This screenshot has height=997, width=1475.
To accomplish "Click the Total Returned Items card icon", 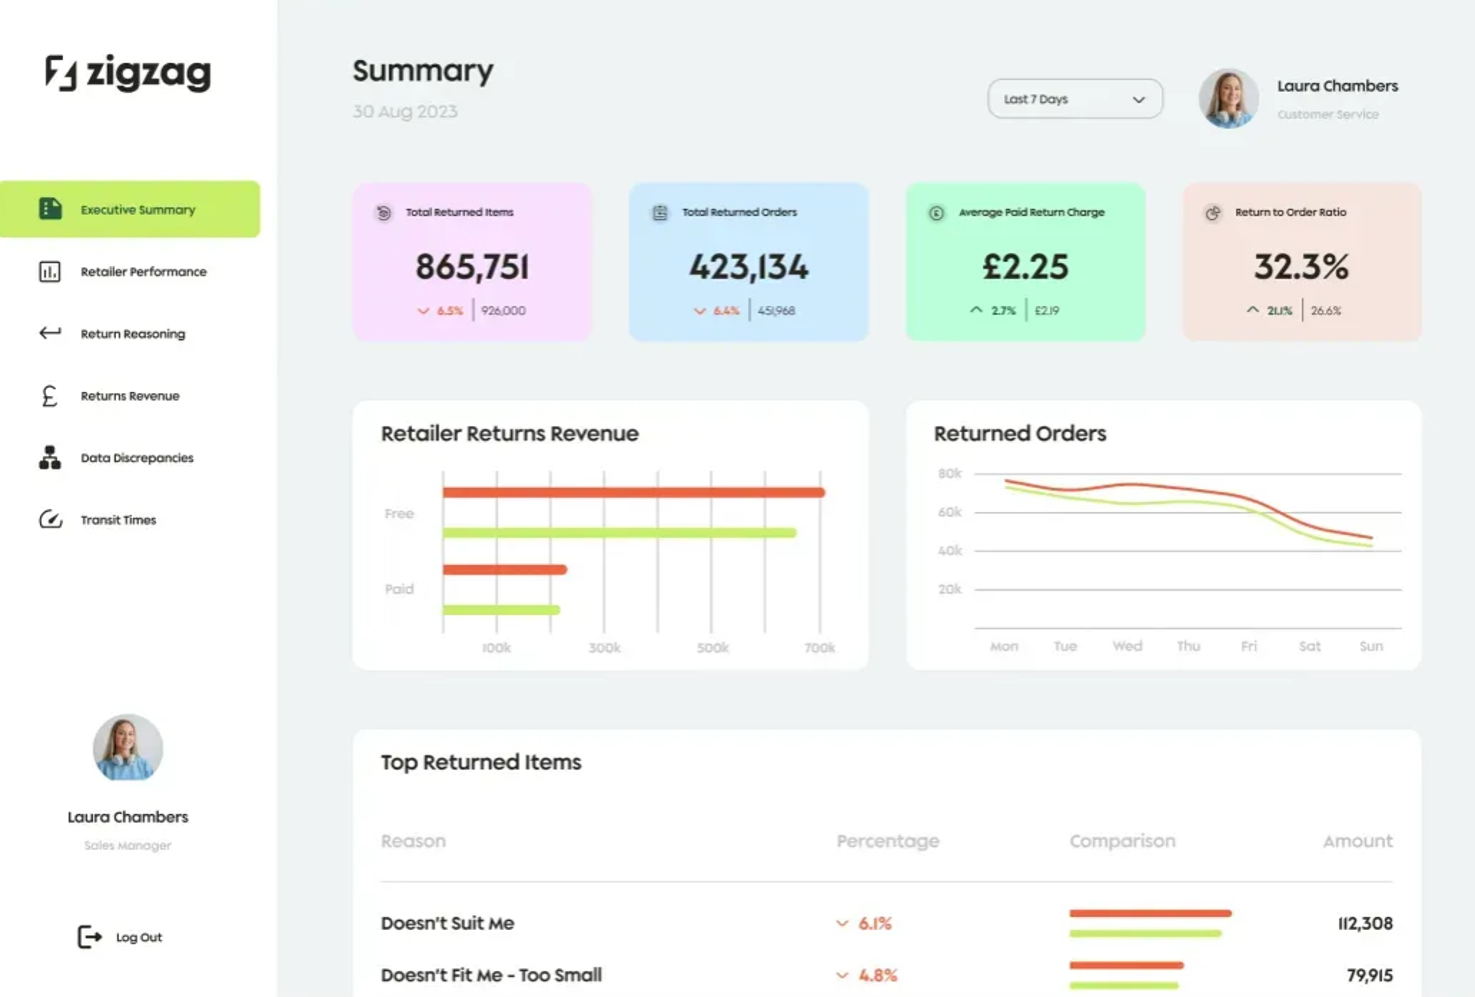I will [x=383, y=212].
